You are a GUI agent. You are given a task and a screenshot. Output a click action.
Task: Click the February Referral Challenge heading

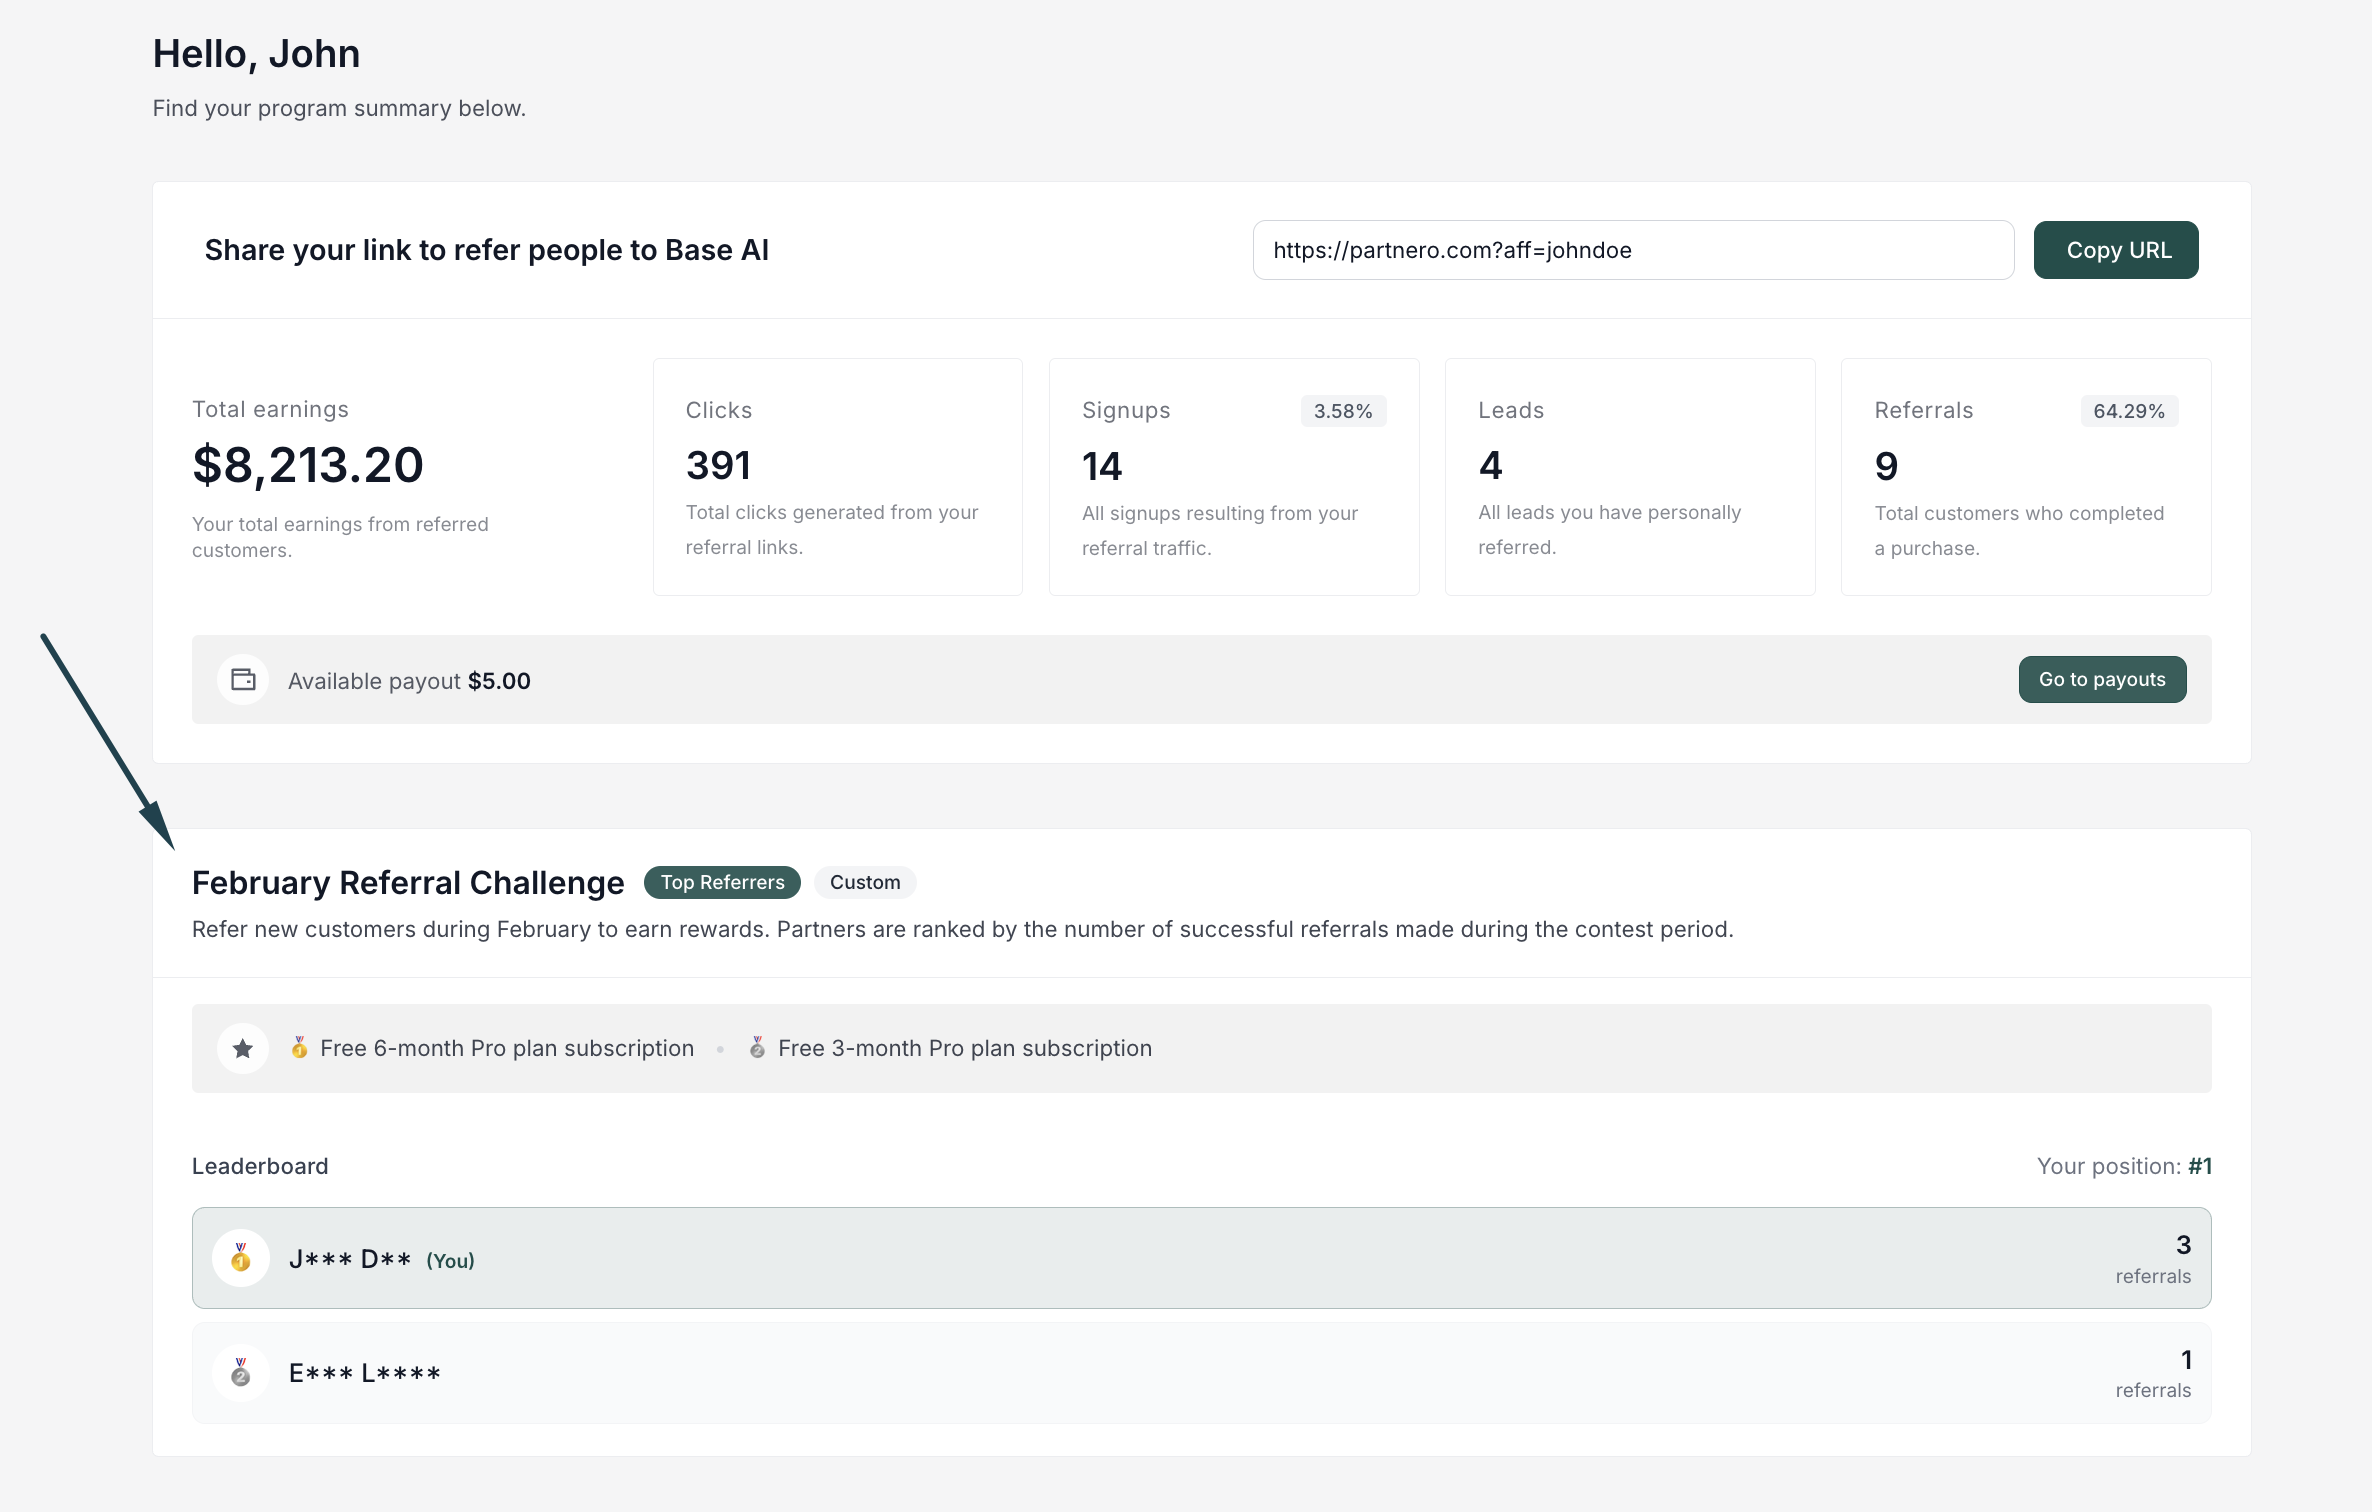(408, 883)
